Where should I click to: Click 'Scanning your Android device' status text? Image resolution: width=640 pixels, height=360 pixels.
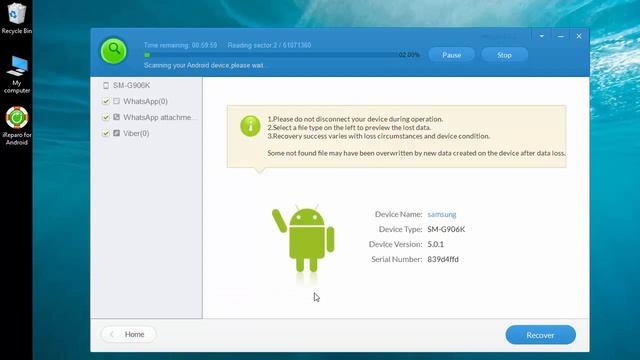[x=204, y=65]
